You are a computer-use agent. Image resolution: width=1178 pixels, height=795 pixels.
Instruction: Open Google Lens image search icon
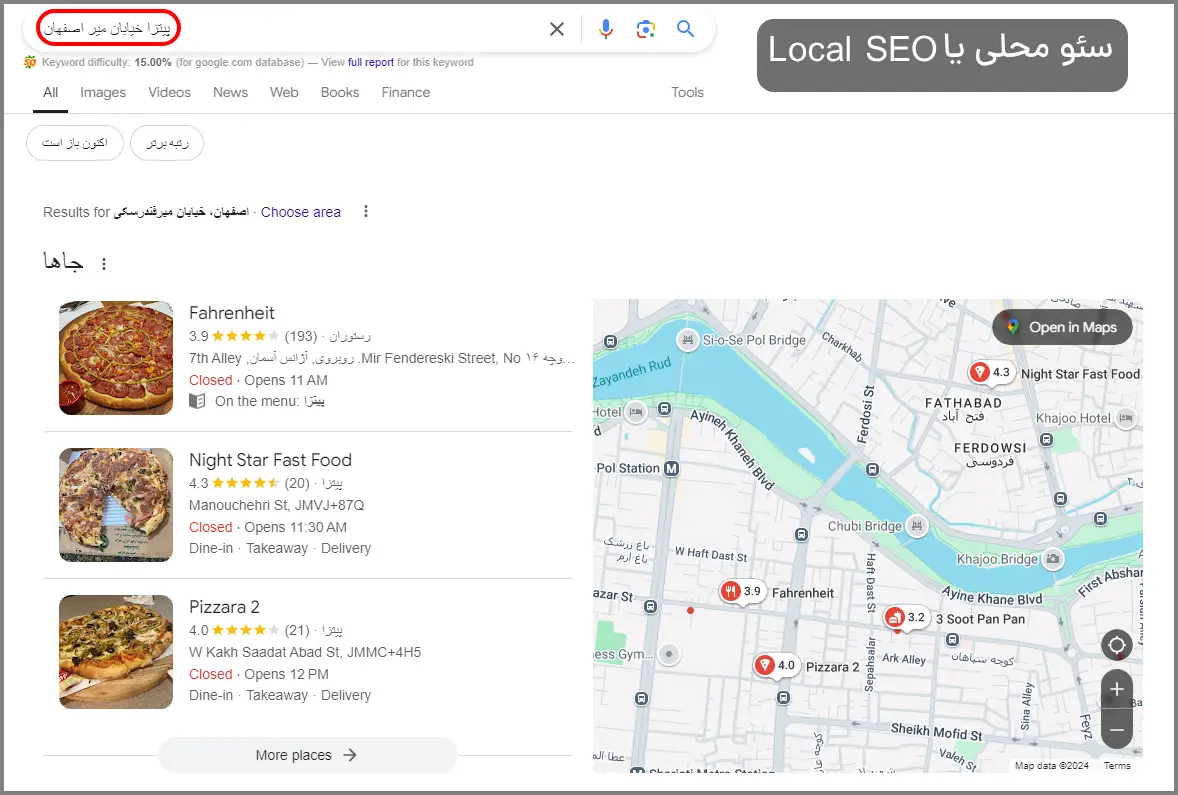(x=645, y=29)
